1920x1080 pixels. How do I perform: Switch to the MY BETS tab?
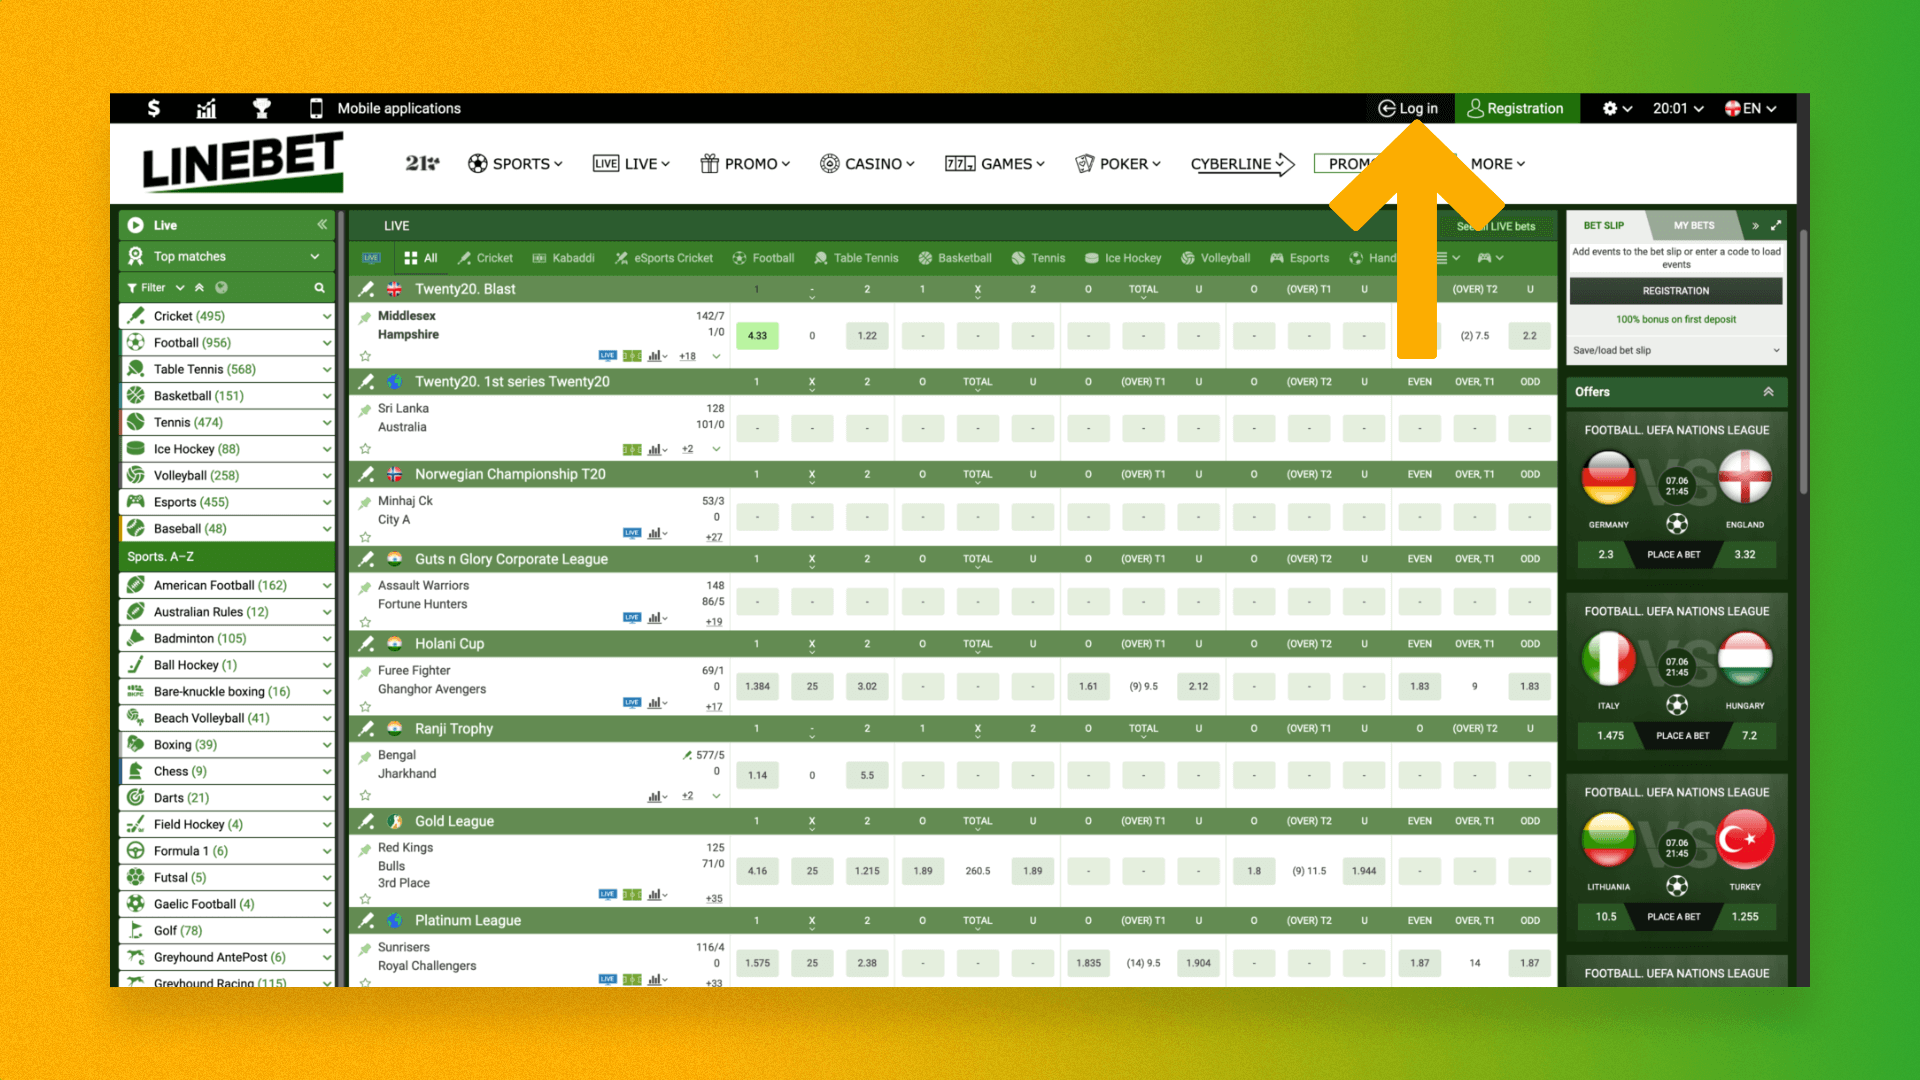[1694, 225]
